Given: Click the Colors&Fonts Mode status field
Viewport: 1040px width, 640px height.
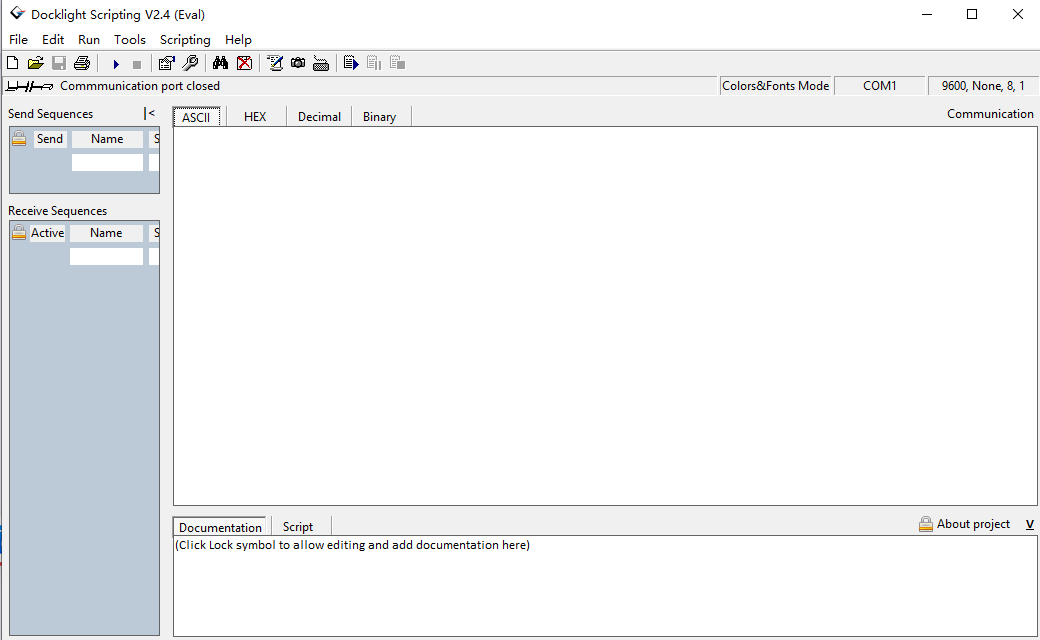Looking at the screenshot, I should click(775, 86).
